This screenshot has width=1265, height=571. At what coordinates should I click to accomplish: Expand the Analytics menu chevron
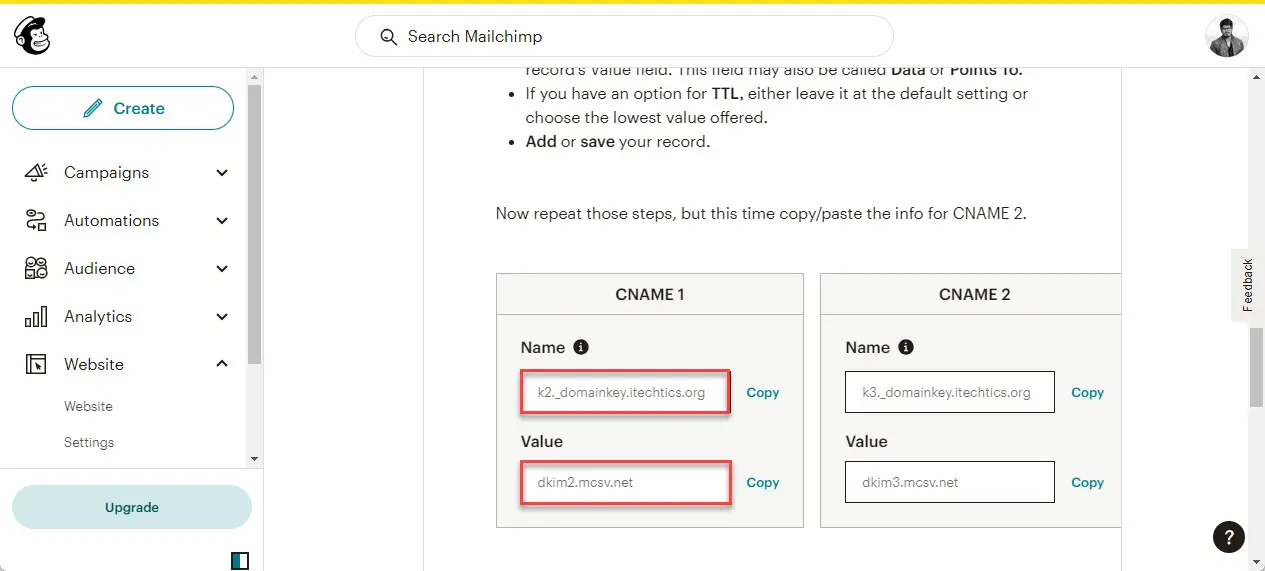(222, 316)
